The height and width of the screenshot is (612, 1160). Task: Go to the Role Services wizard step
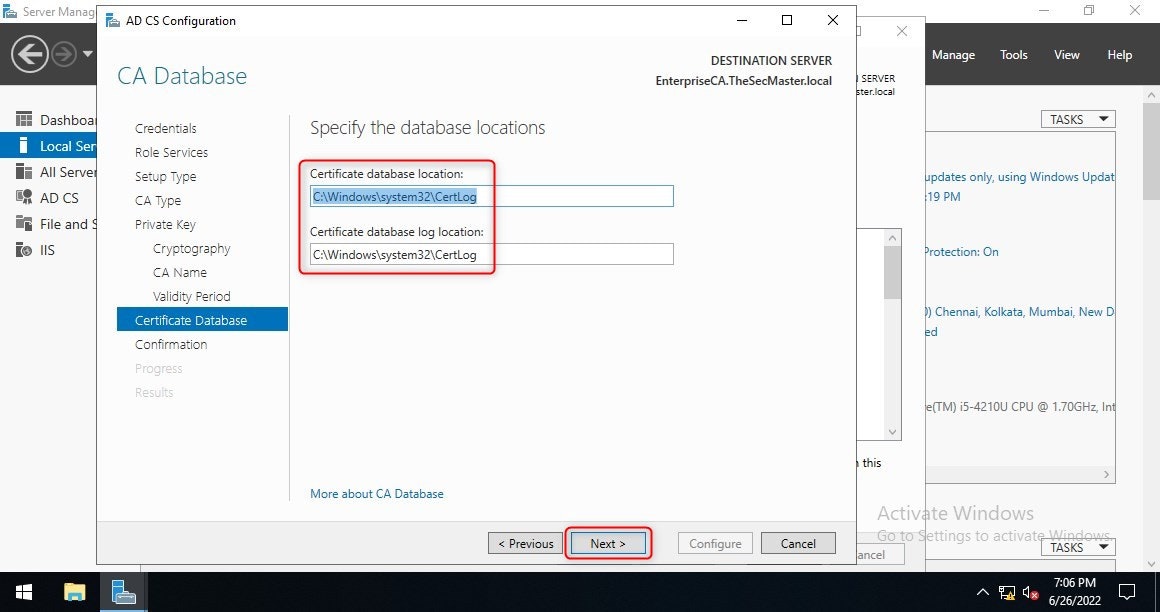[171, 152]
